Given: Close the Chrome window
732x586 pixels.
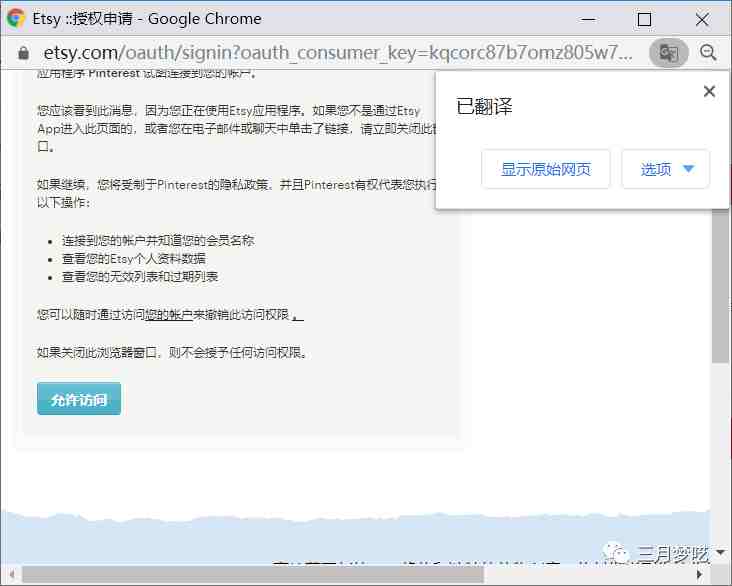Looking at the screenshot, I should click(702, 20).
